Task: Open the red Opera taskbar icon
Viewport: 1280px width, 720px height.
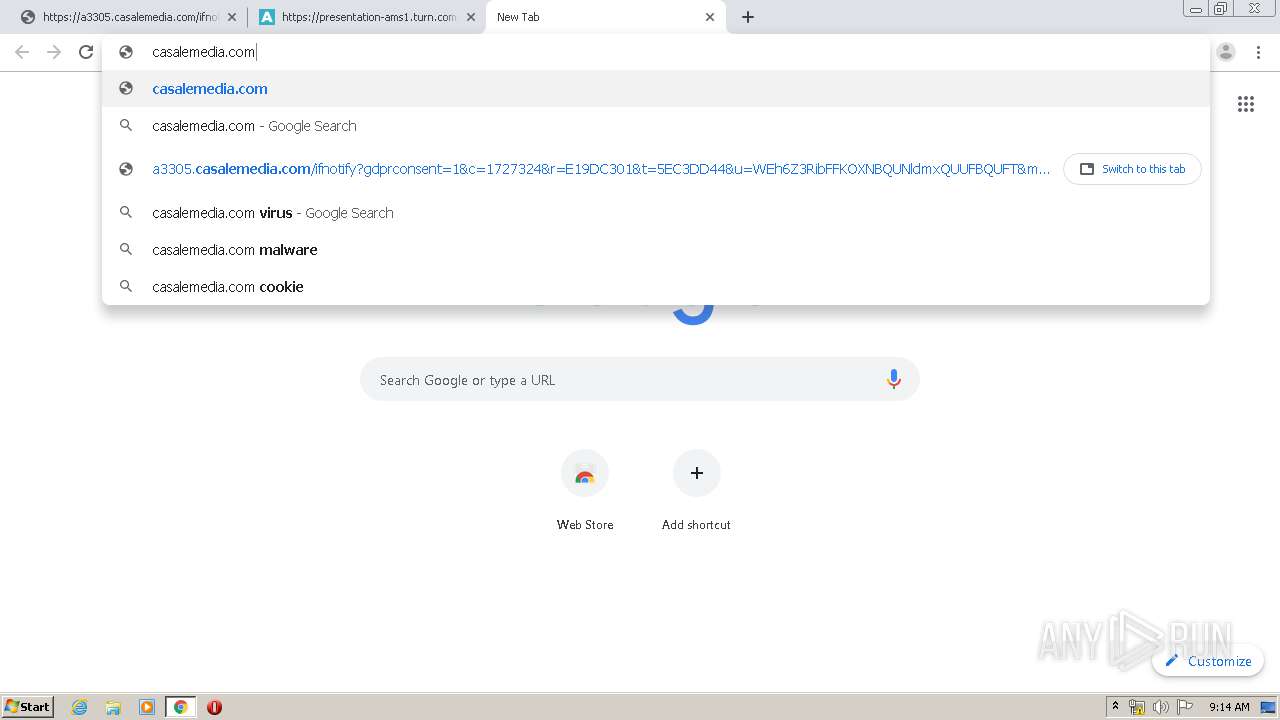Action: 214,707
